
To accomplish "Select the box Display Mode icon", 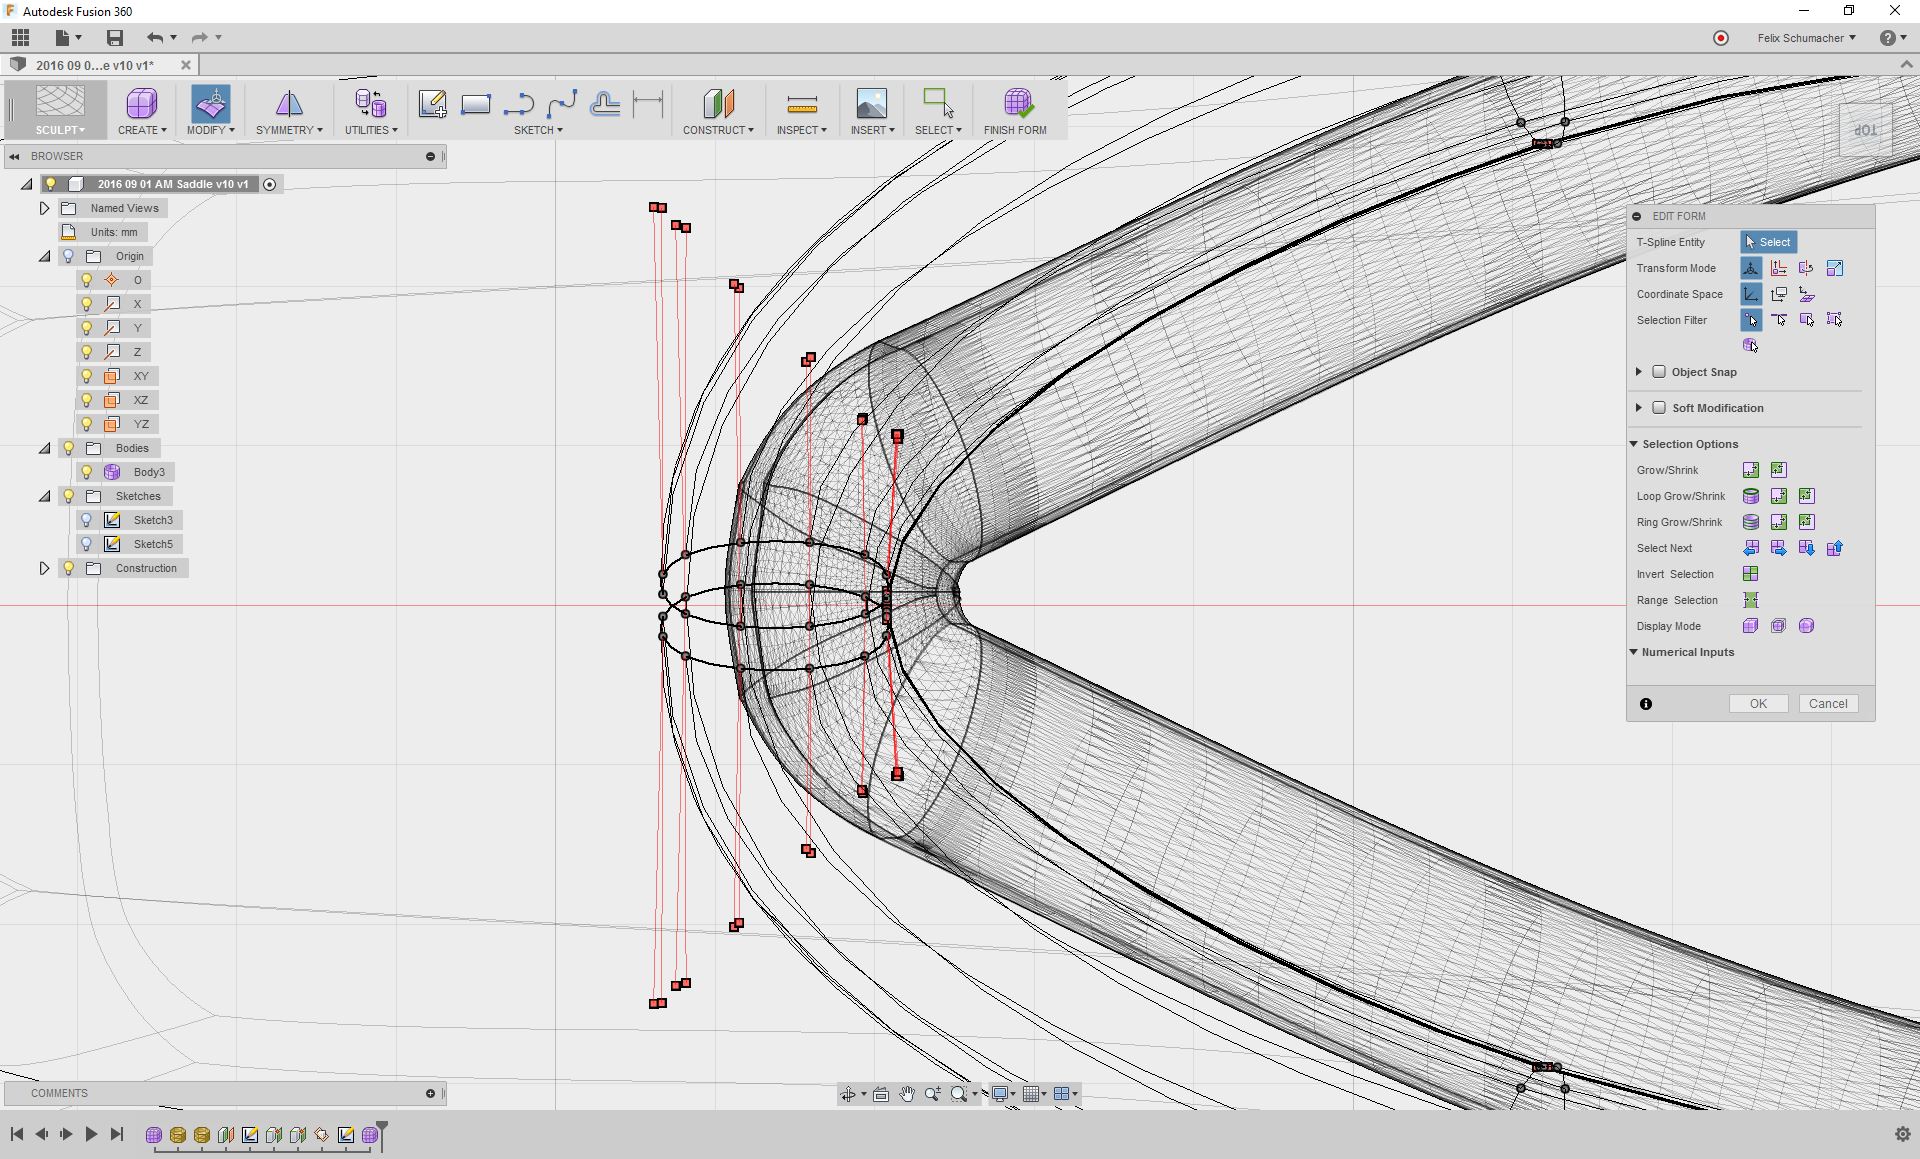I will tap(1751, 625).
